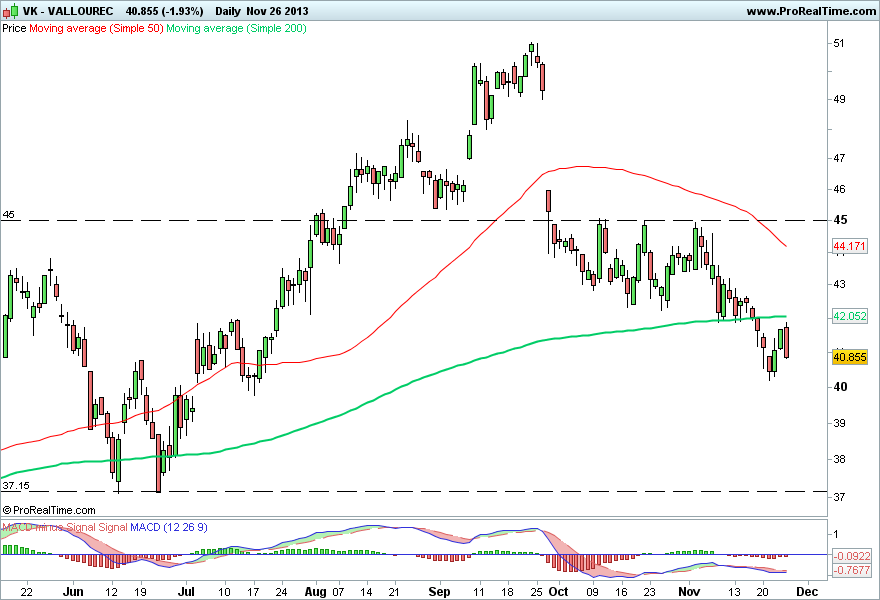
Task: Click the 11 date after Sep
Action: [478, 592]
